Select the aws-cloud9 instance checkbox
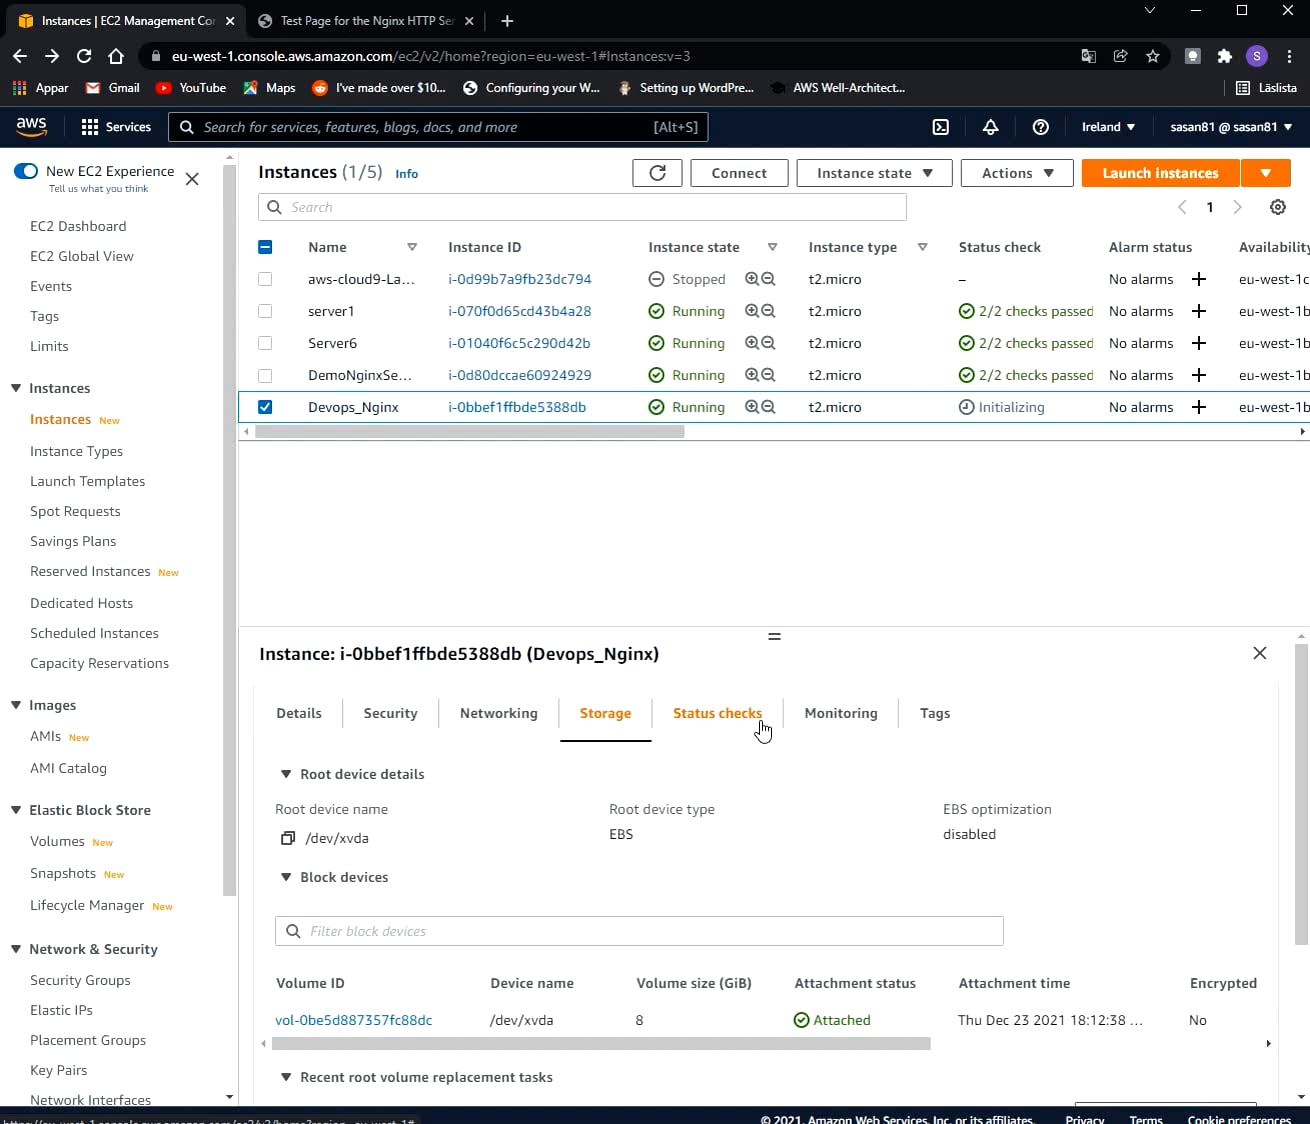 [x=265, y=279]
